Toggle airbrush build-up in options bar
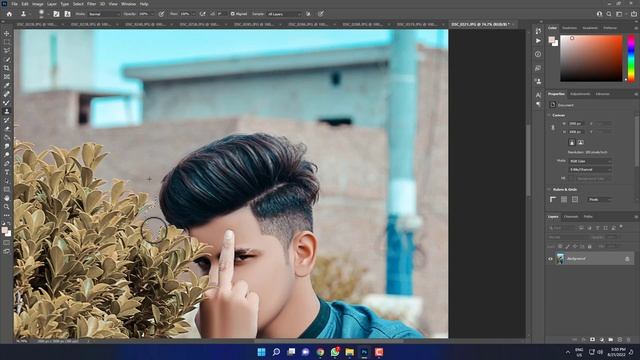 tap(203, 14)
